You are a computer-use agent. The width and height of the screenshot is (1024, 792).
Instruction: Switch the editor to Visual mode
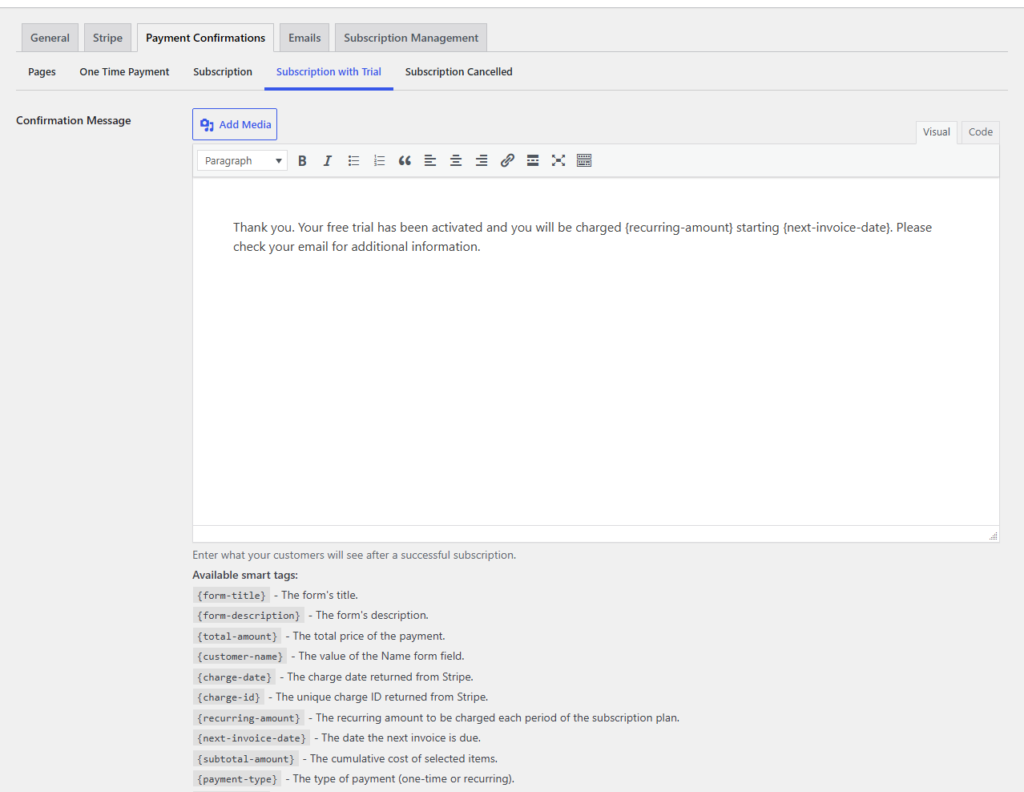(x=936, y=132)
